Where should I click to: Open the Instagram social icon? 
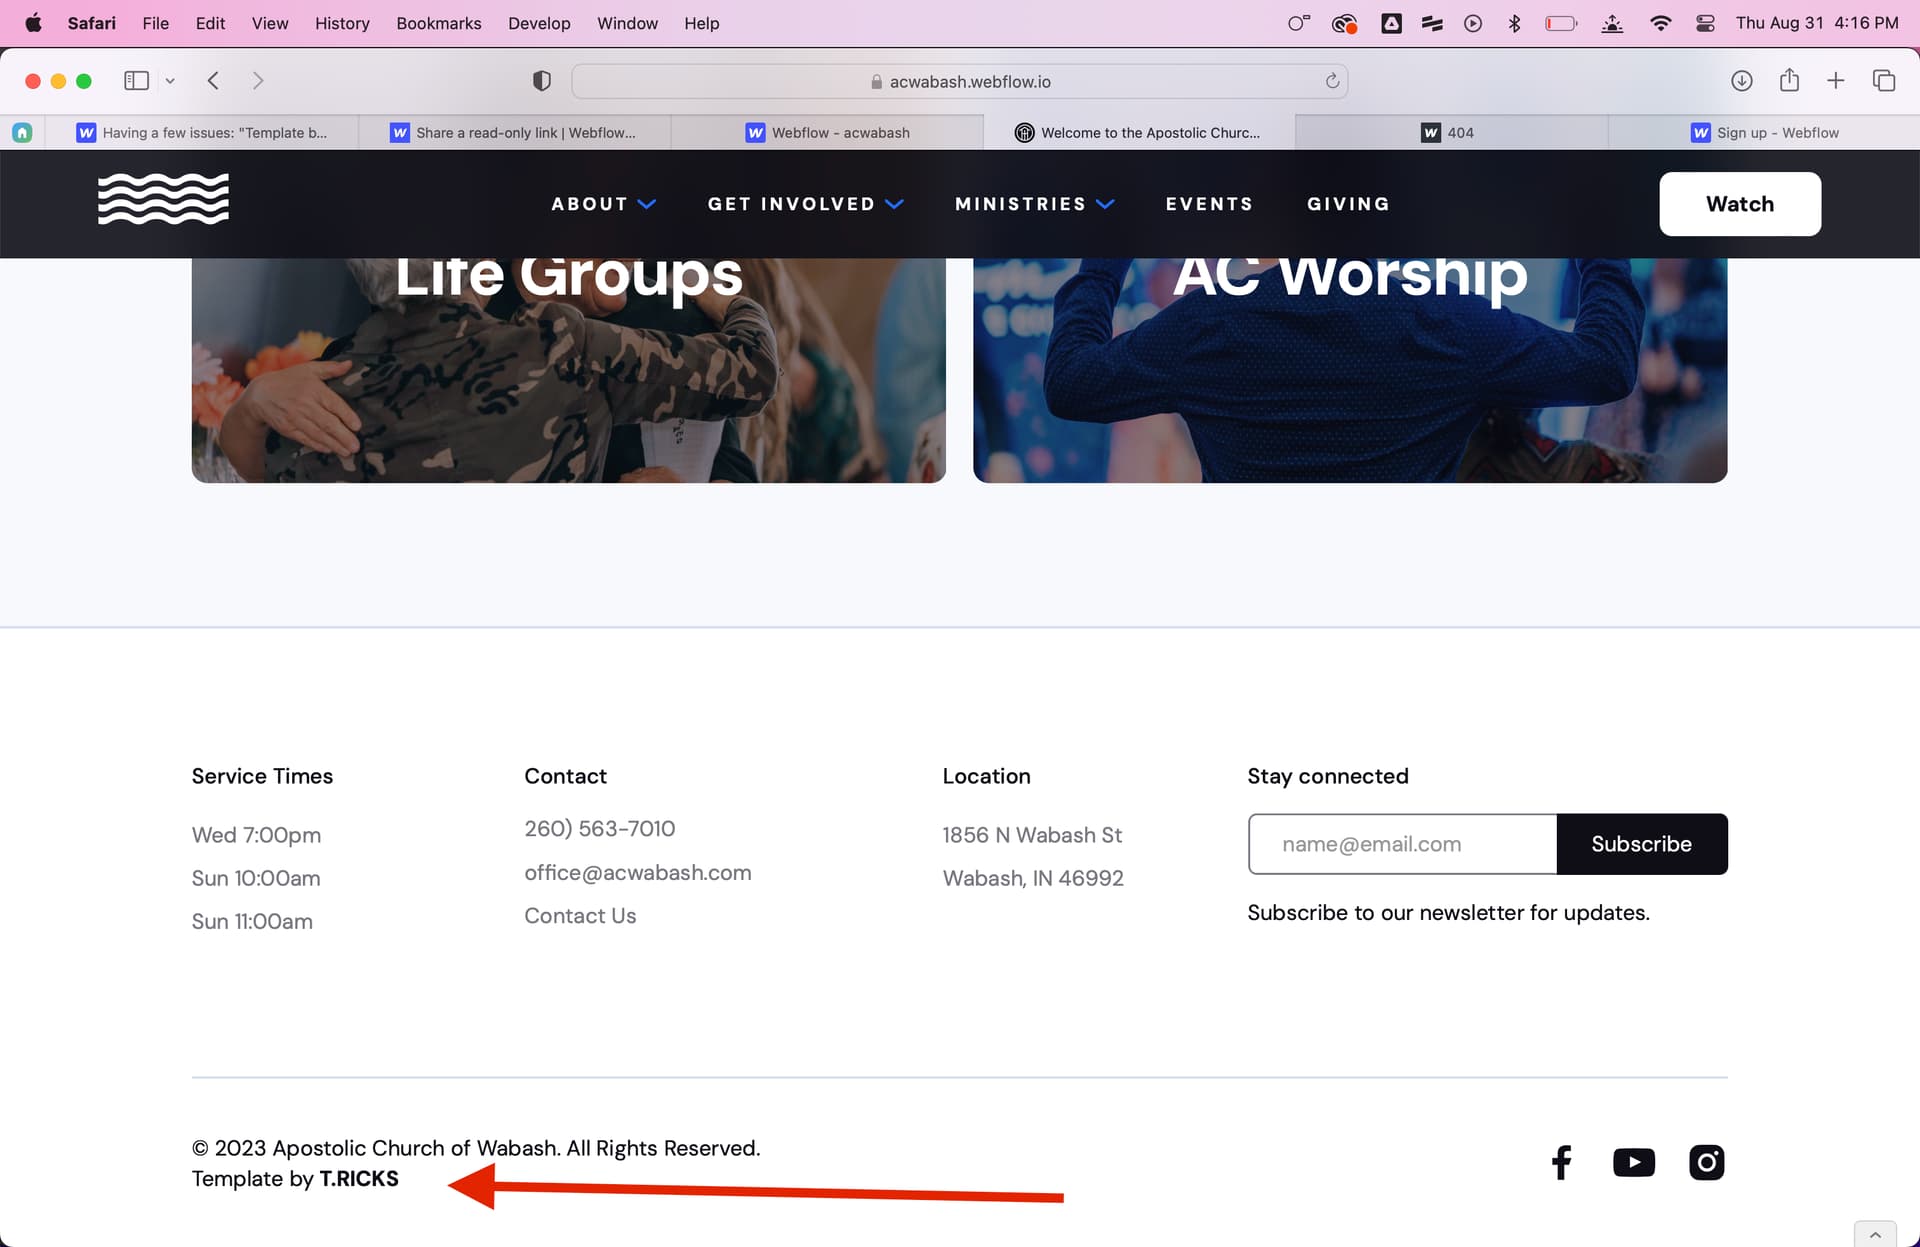[x=1706, y=1162]
